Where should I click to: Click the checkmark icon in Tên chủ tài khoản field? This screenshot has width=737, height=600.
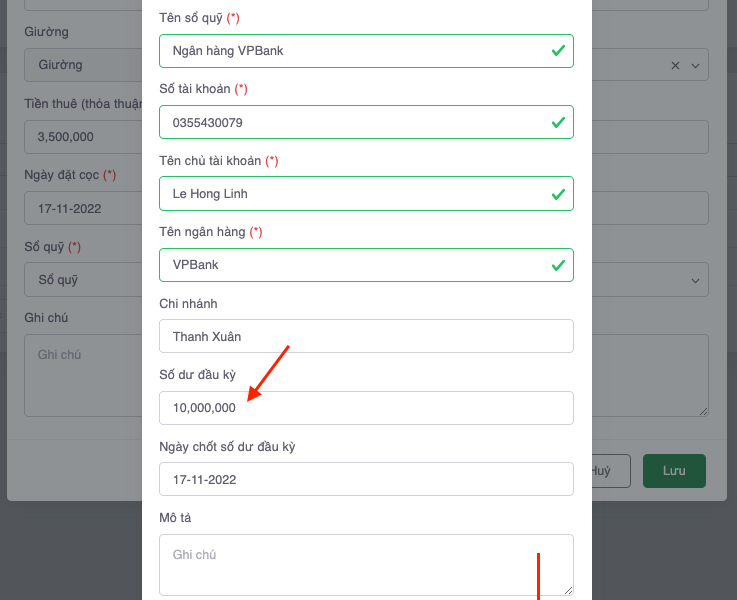(558, 194)
